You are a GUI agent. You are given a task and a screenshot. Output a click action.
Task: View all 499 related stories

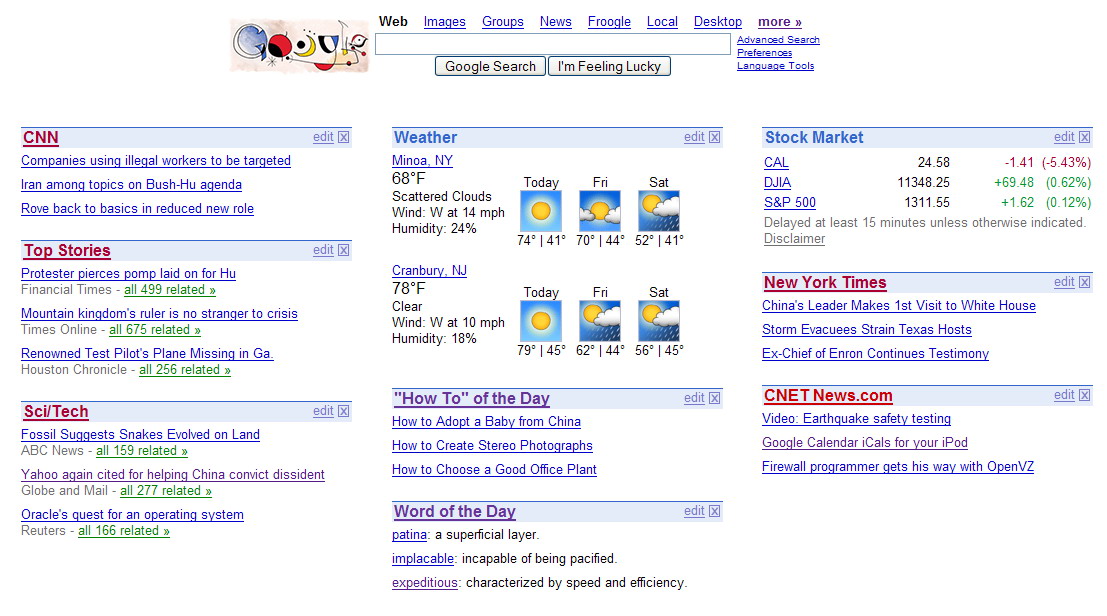pos(170,290)
